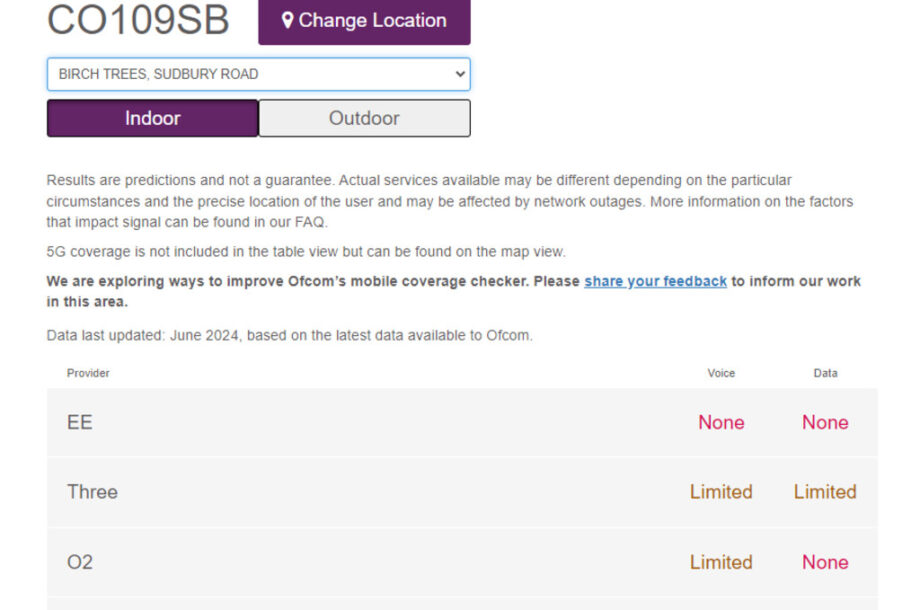Open the BIRCH TREES, SUDBURY ROAD address dropdown
This screenshot has width=920, height=610.
pos(258,74)
